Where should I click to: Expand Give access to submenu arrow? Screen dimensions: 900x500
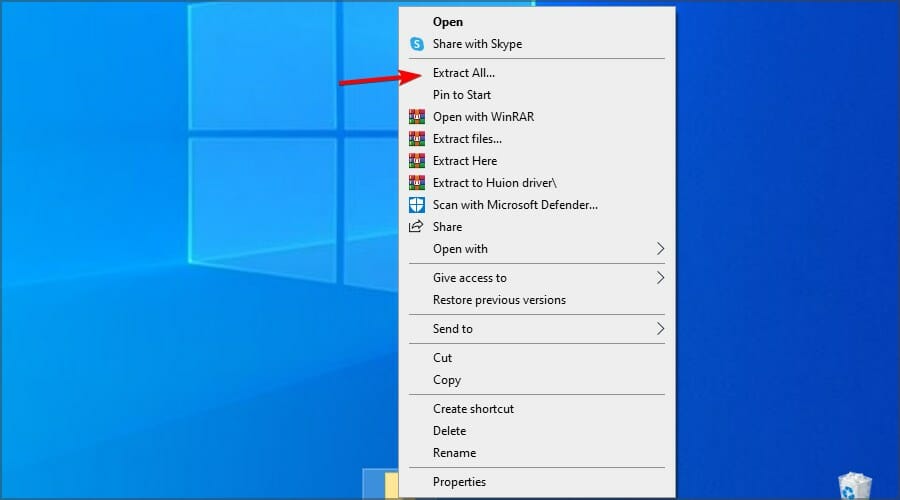tap(660, 278)
